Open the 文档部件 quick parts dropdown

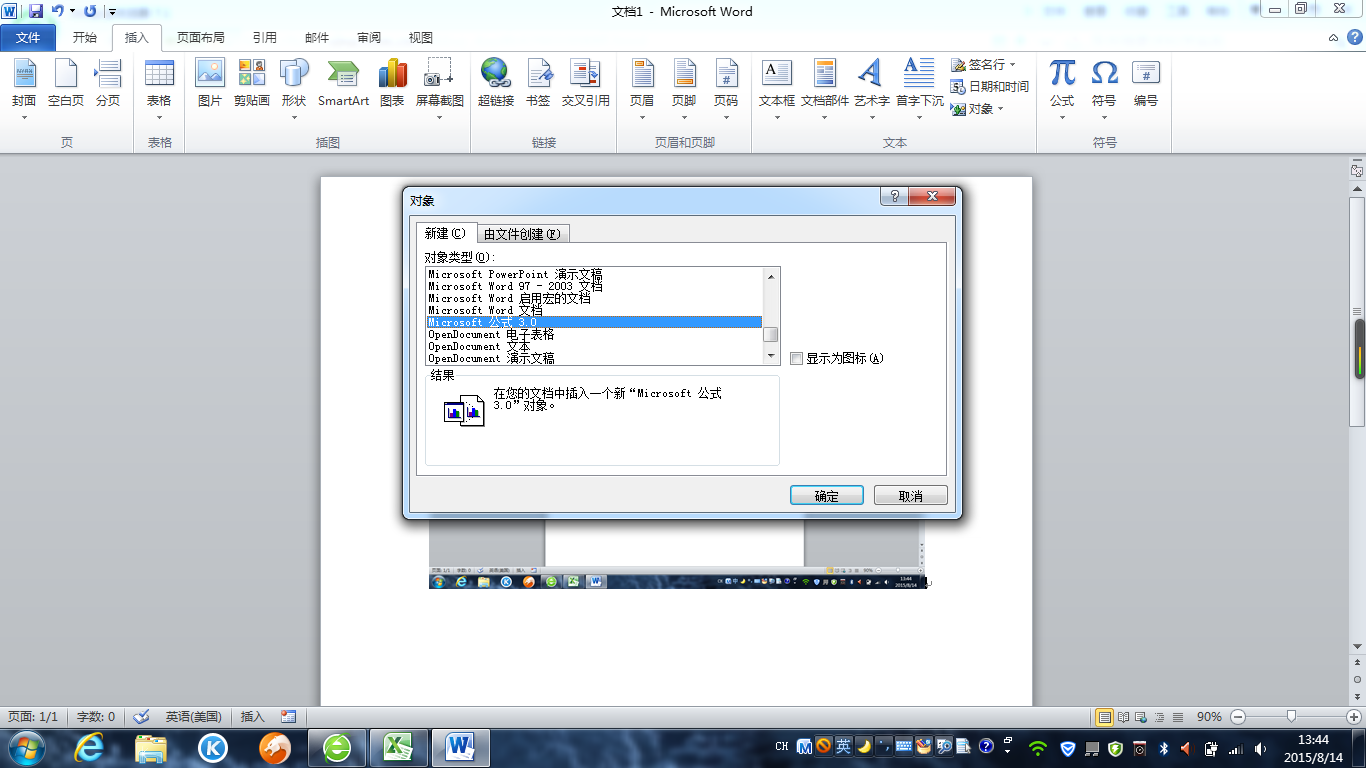click(x=825, y=116)
